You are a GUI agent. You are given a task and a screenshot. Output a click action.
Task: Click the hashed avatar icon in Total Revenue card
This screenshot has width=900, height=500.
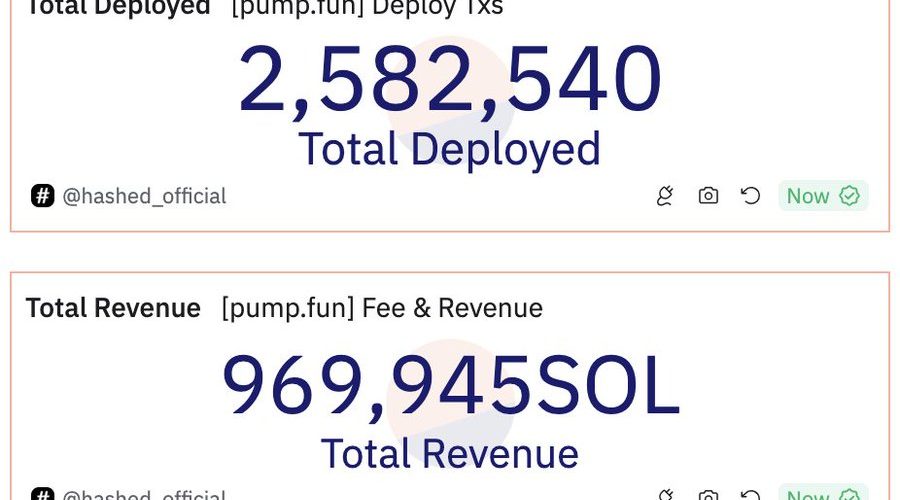[x=42, y=495]
